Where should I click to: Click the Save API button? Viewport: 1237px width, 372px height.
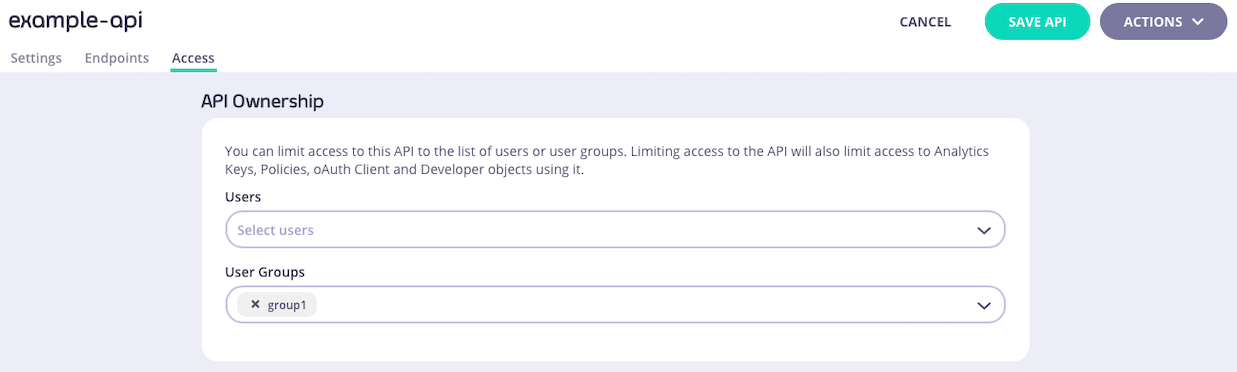pos(1037,22)
